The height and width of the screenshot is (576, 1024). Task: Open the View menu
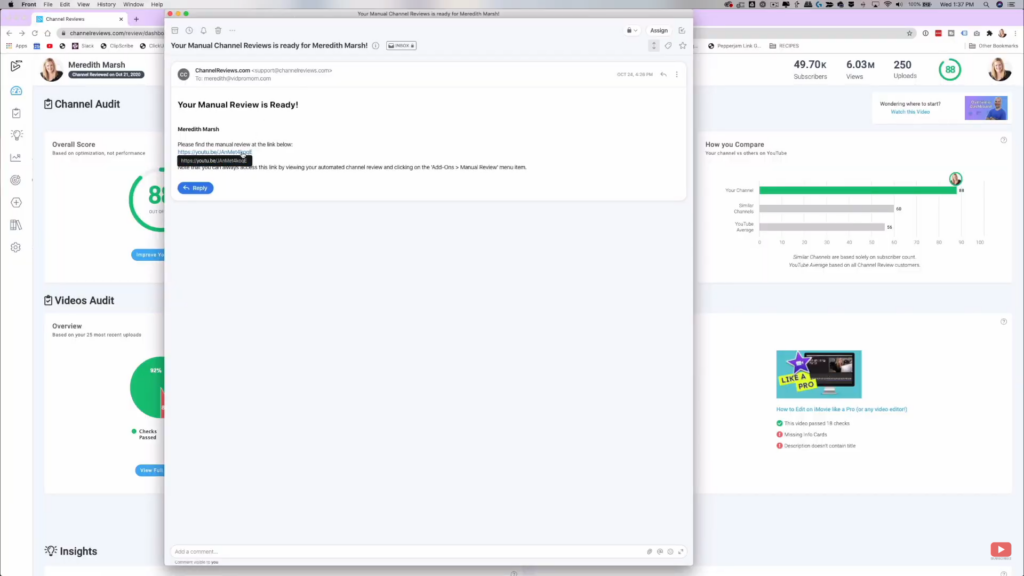point(83,5)
